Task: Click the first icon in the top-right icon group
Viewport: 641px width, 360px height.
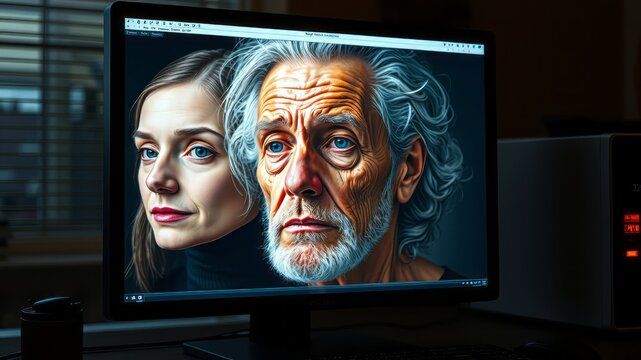Action: point(445,45)
